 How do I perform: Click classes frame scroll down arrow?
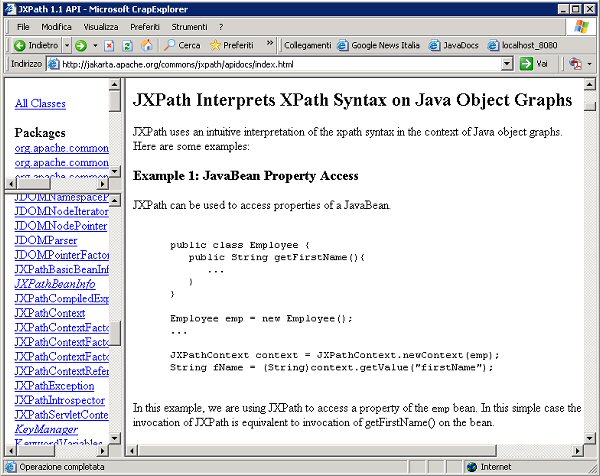(x=115, y=438)
